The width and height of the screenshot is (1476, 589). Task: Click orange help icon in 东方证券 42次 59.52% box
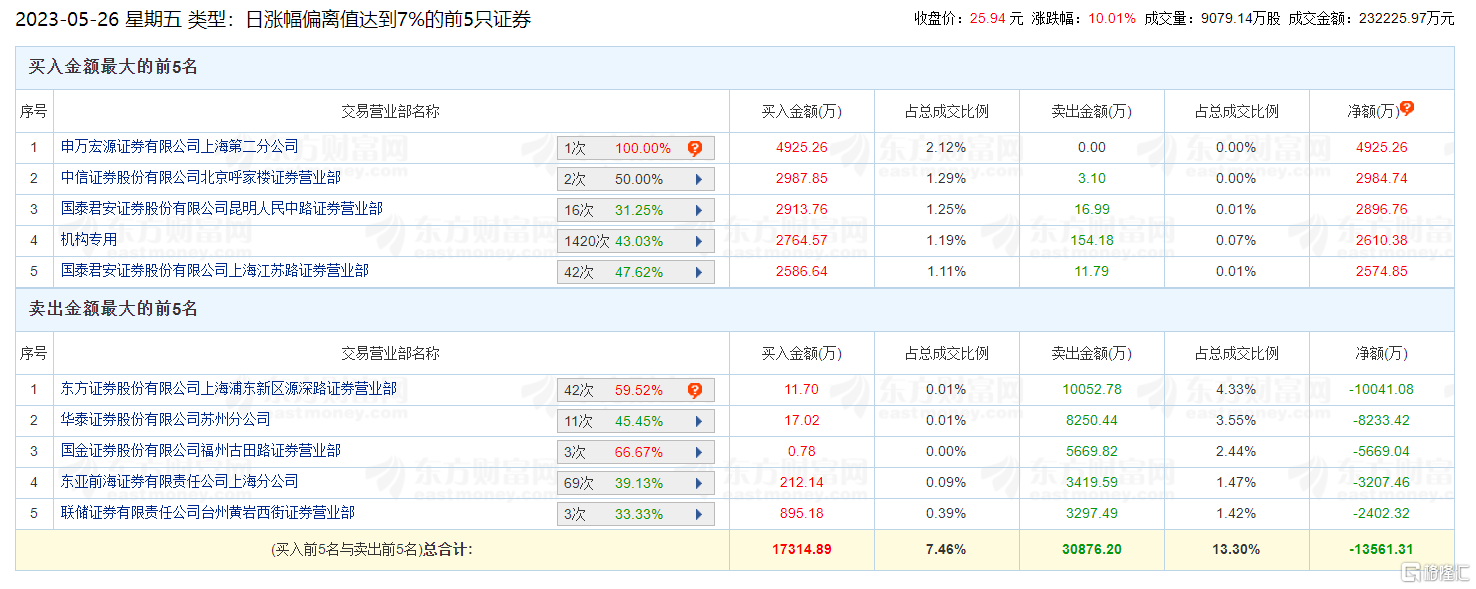click(x=695, y=390)
